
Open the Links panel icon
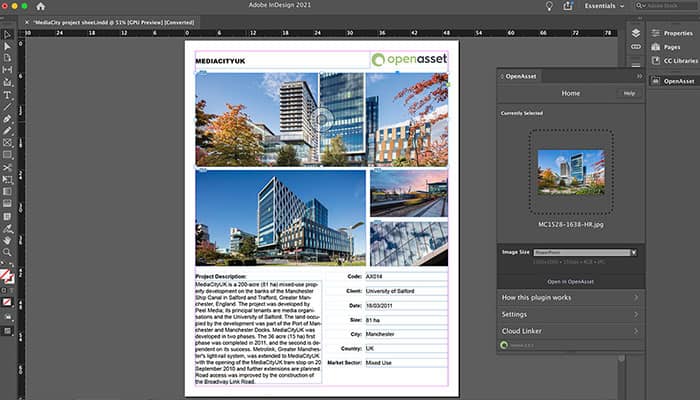[x=636, y=46]
